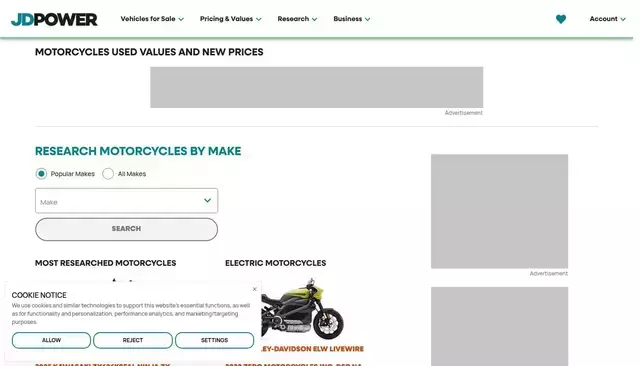Click the right sidebar advertisement box
This screenshot has width=640, height=366.
(x=500, y=211)
